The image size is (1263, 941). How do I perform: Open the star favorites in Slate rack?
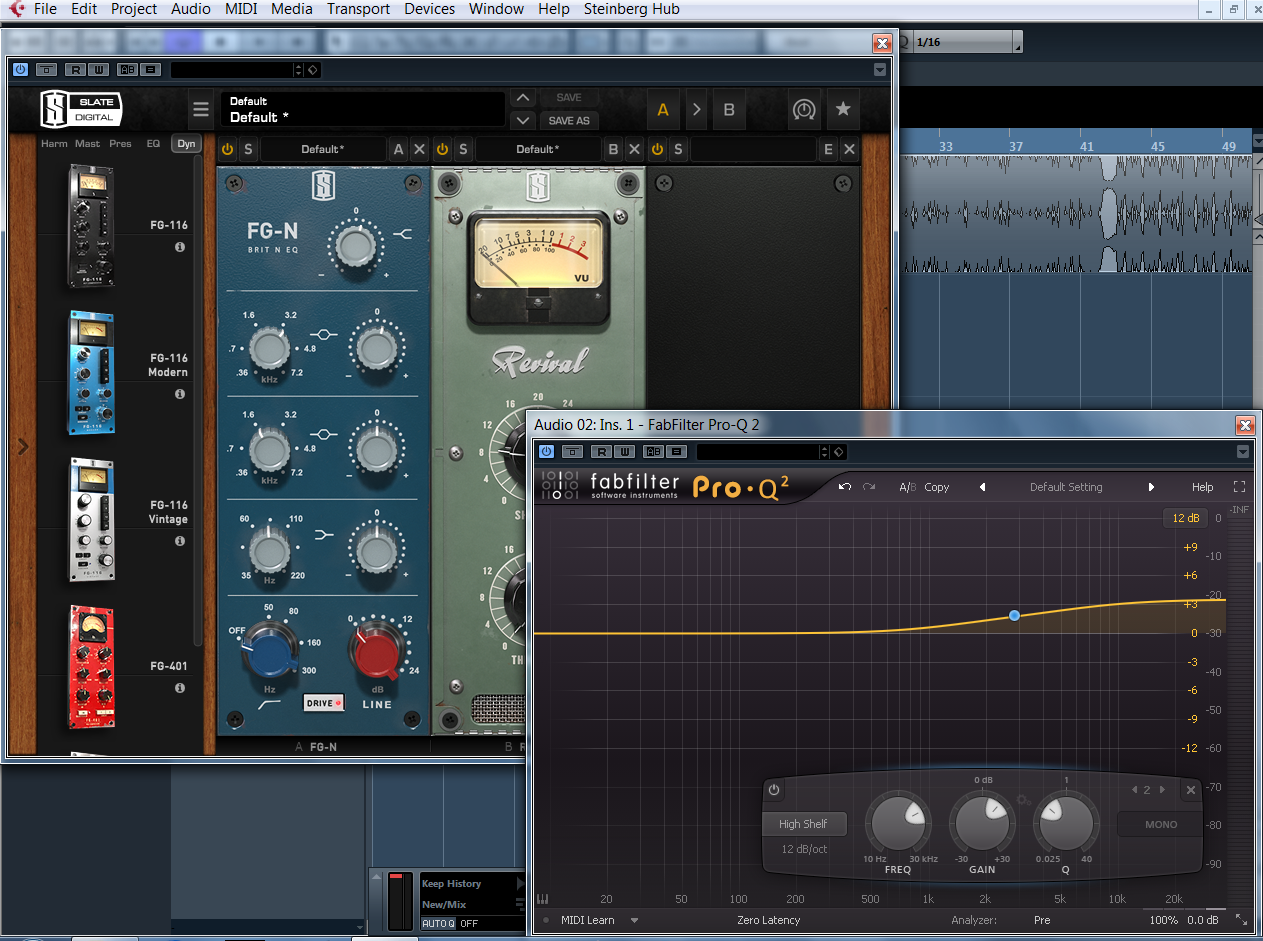[843, 109]
